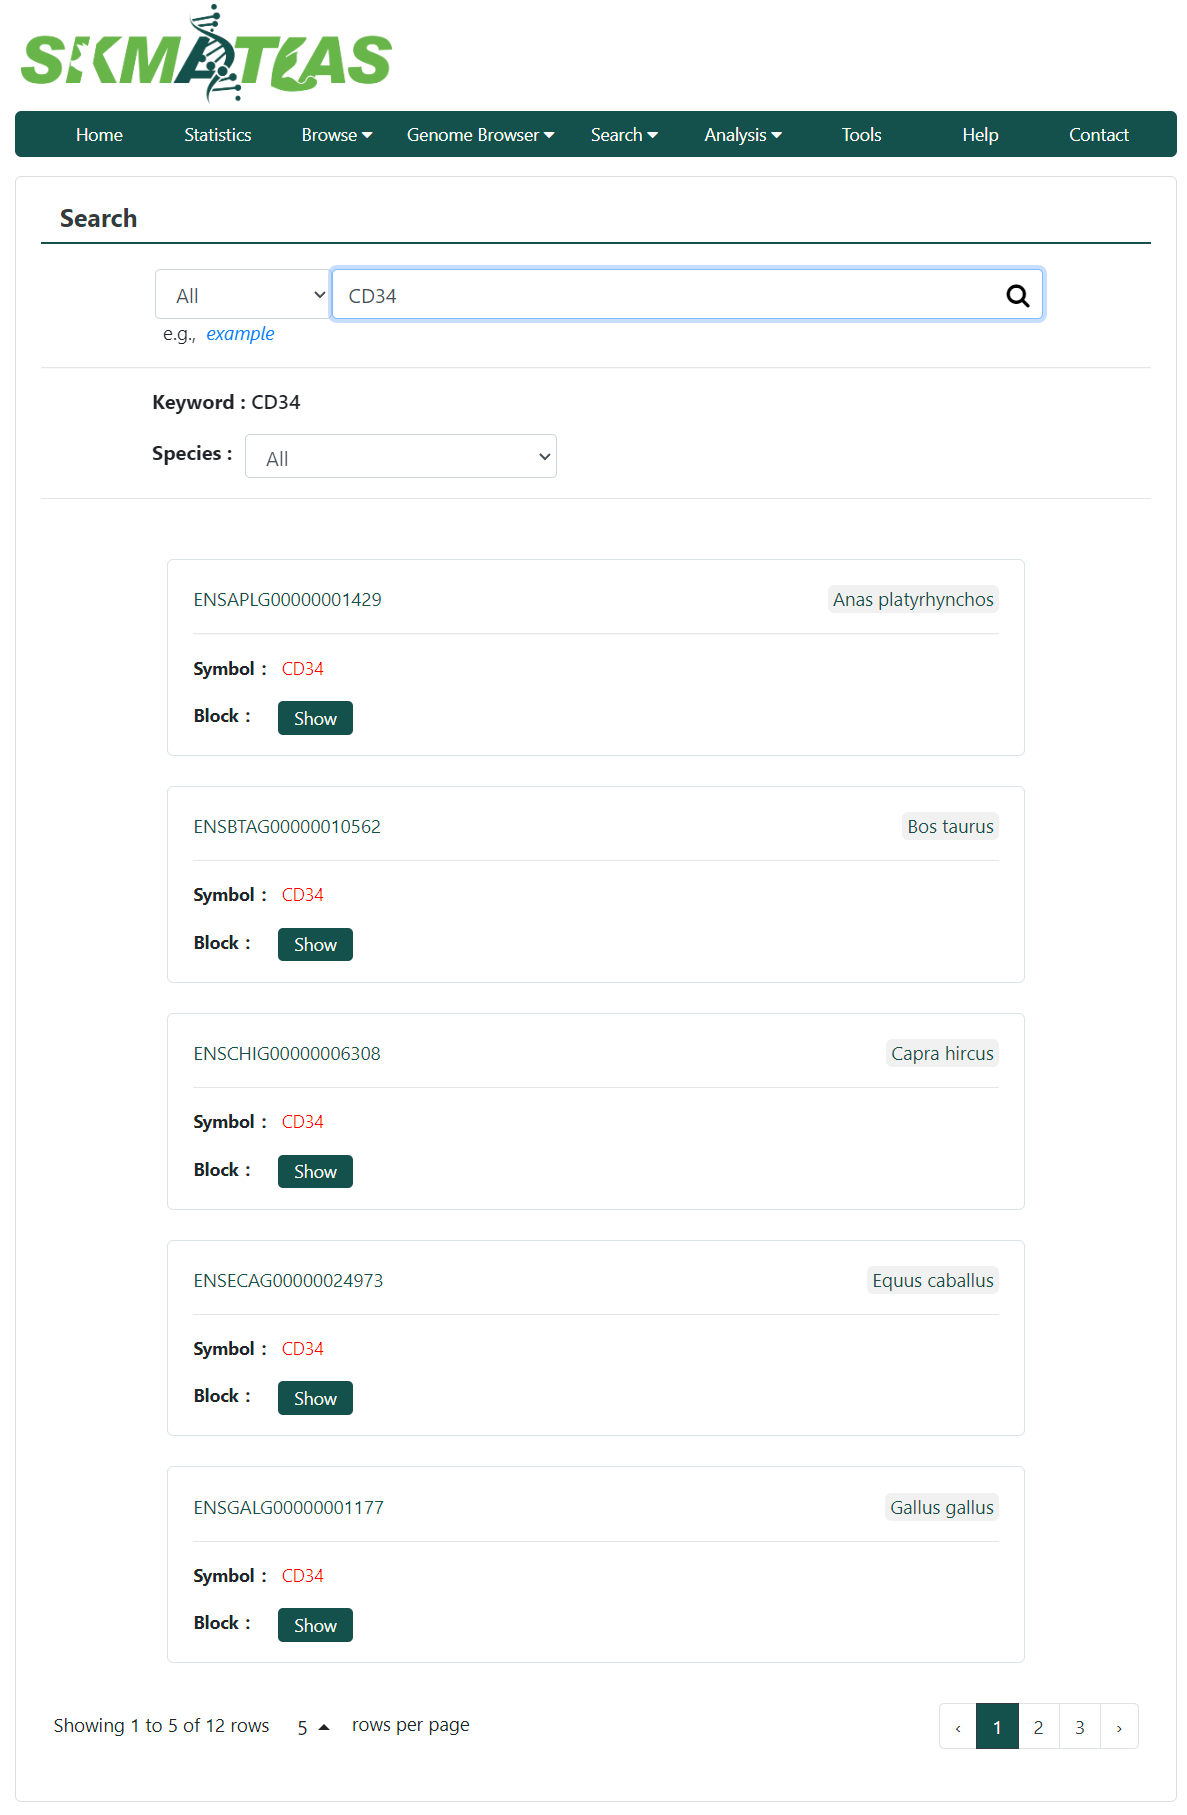Image resolution: width=1187 pixels, height=1815 pixels.
Task: Click the SKMATLAS logo
Action: [x=206, y=55]
